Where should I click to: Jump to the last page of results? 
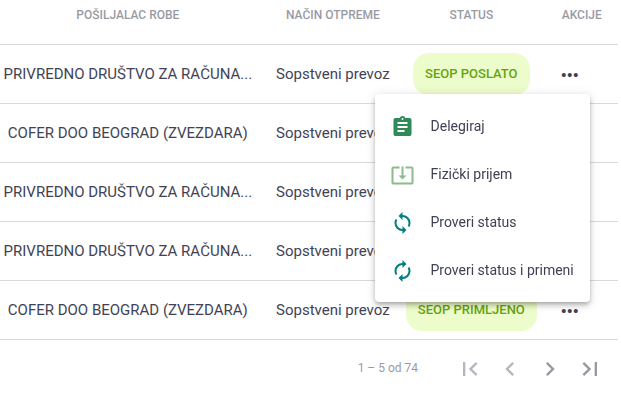point(590,368)
